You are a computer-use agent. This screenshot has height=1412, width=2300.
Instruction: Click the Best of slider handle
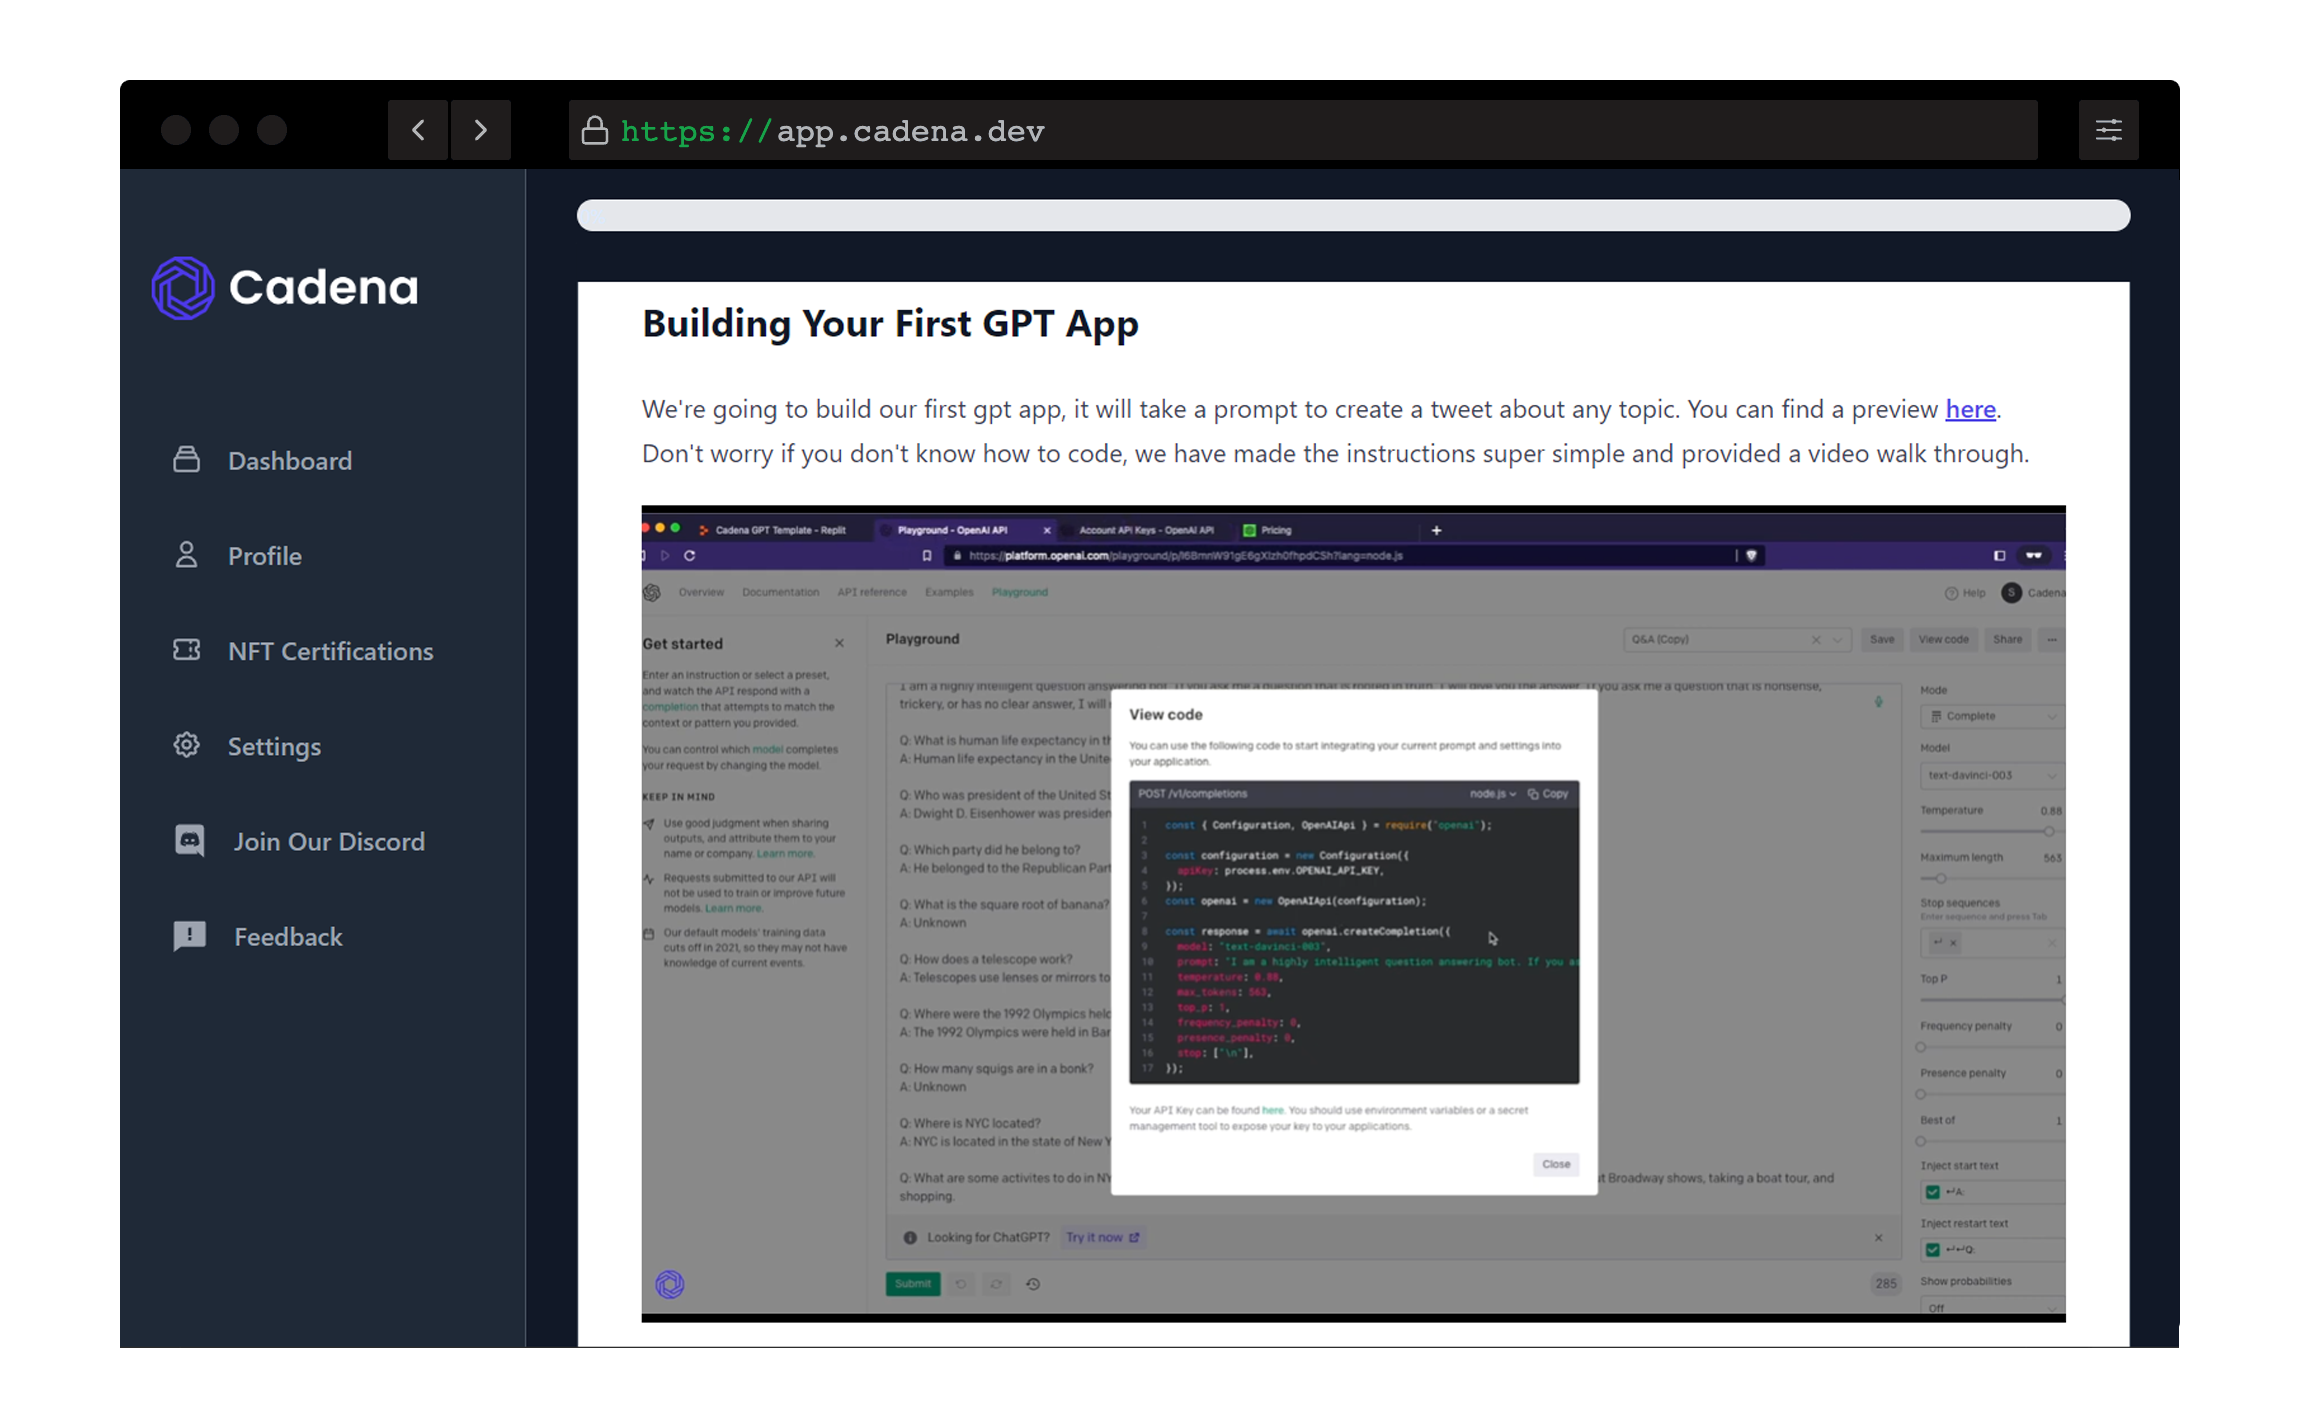[x=1921, y=1141]
